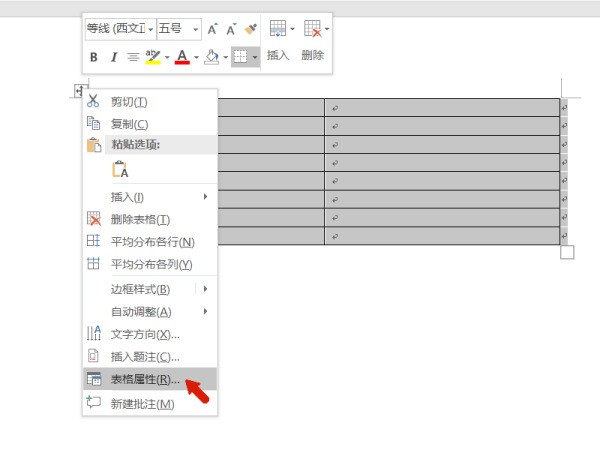Click the text alignment icon
The height and width of the screenshot is (450, 600).
click(x=133, y=57)
